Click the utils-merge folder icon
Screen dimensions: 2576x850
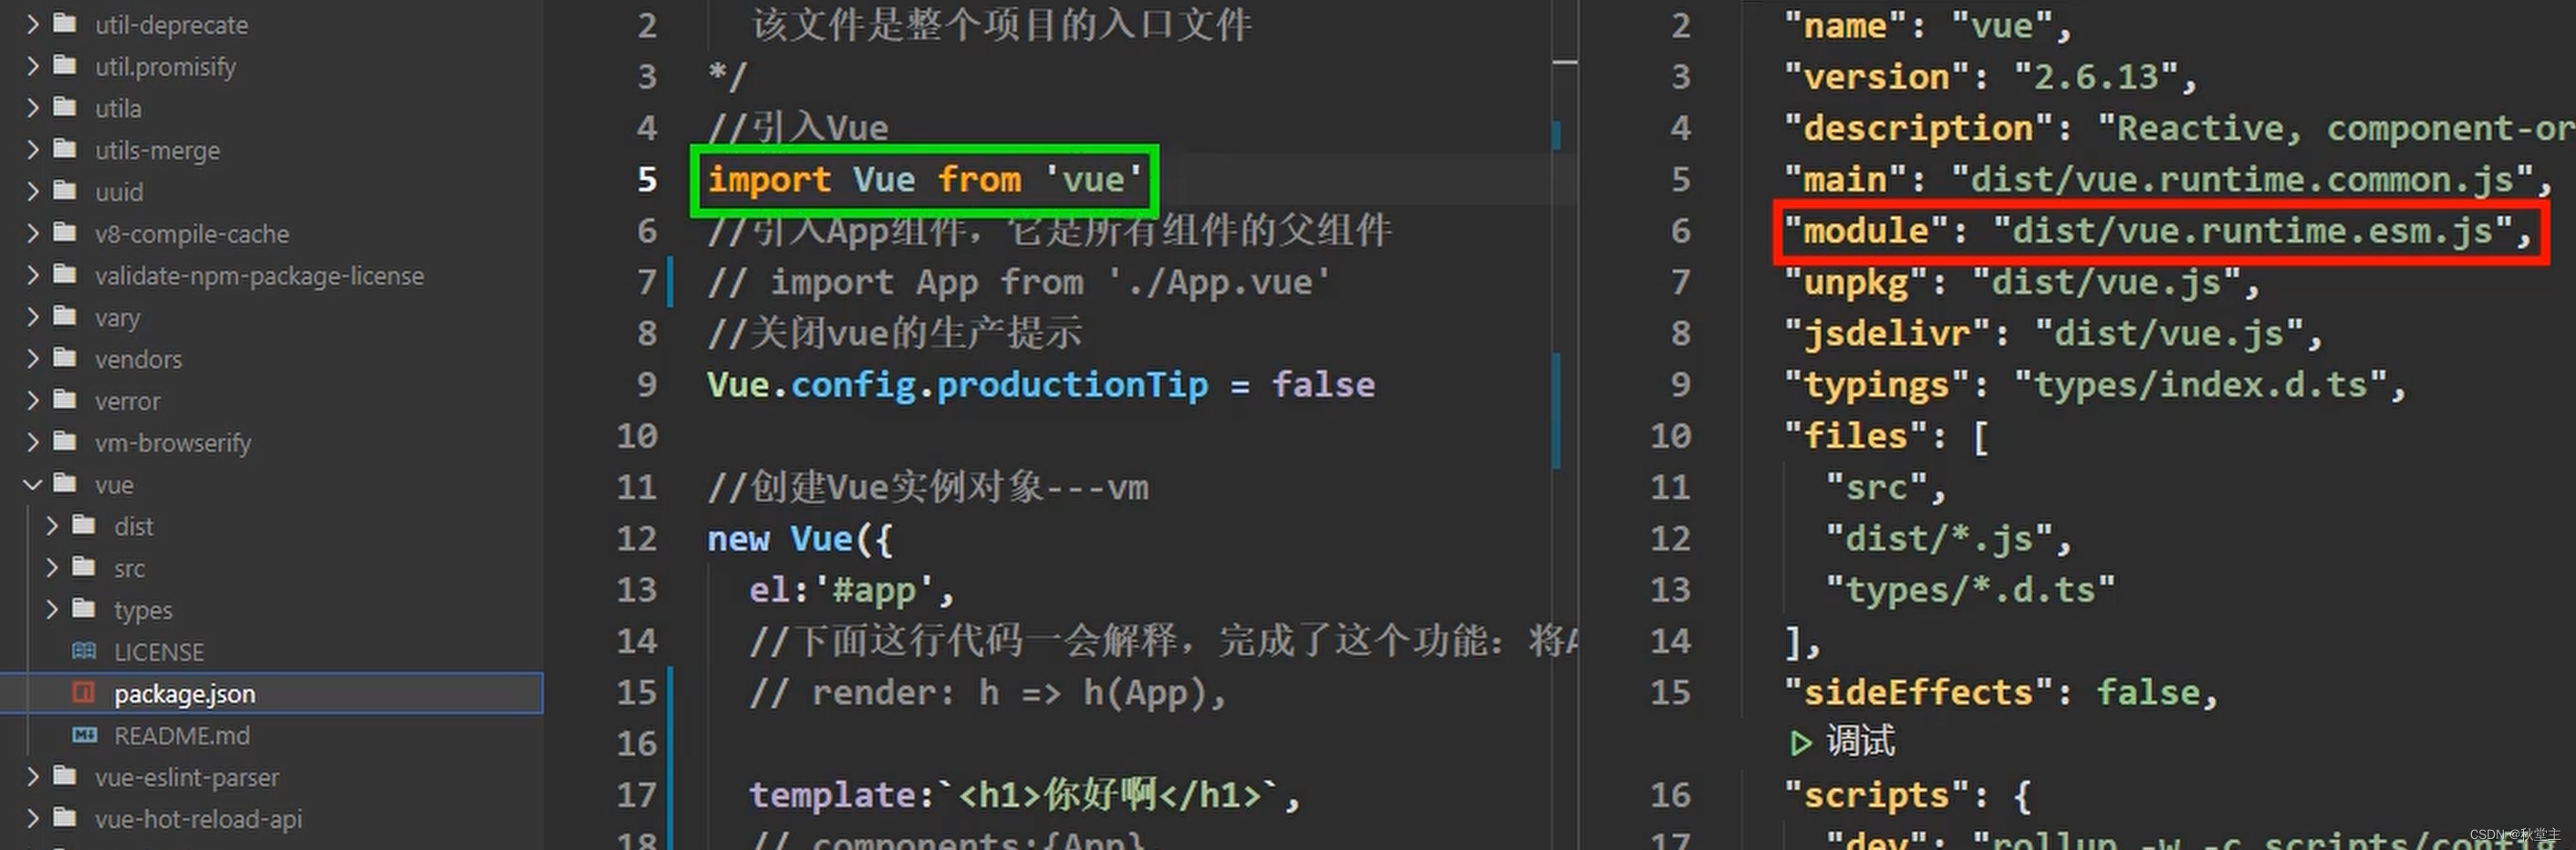pos(66,148)
